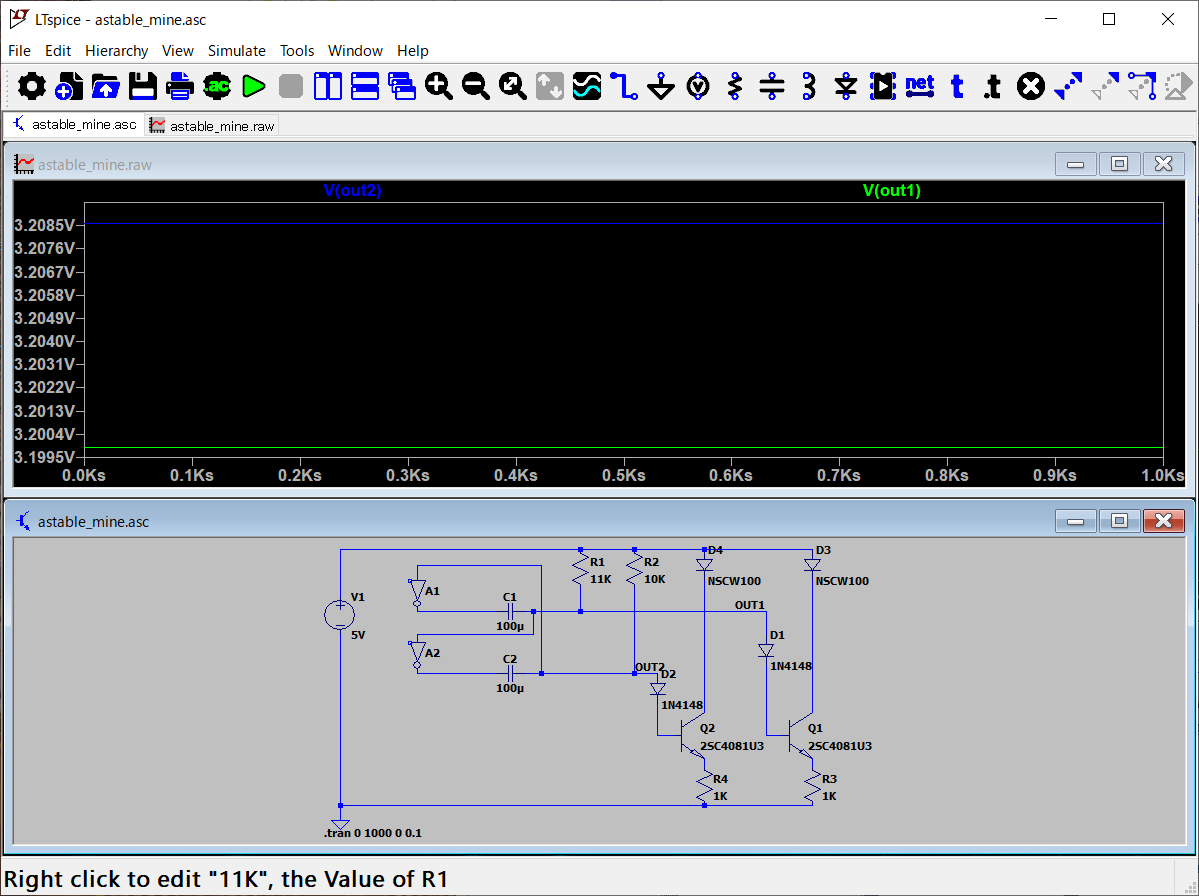Tile windows vertically using toolbar icon
The image size is (1199, 896).
pos(328,87)
